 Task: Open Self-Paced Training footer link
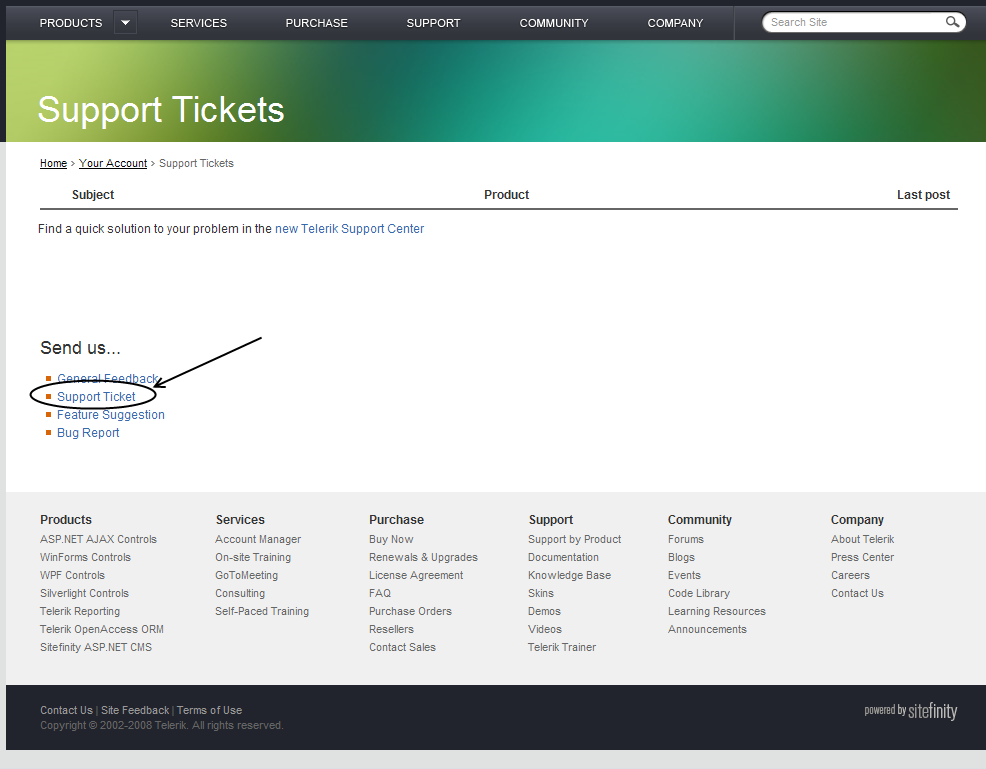tap(262, 611)
